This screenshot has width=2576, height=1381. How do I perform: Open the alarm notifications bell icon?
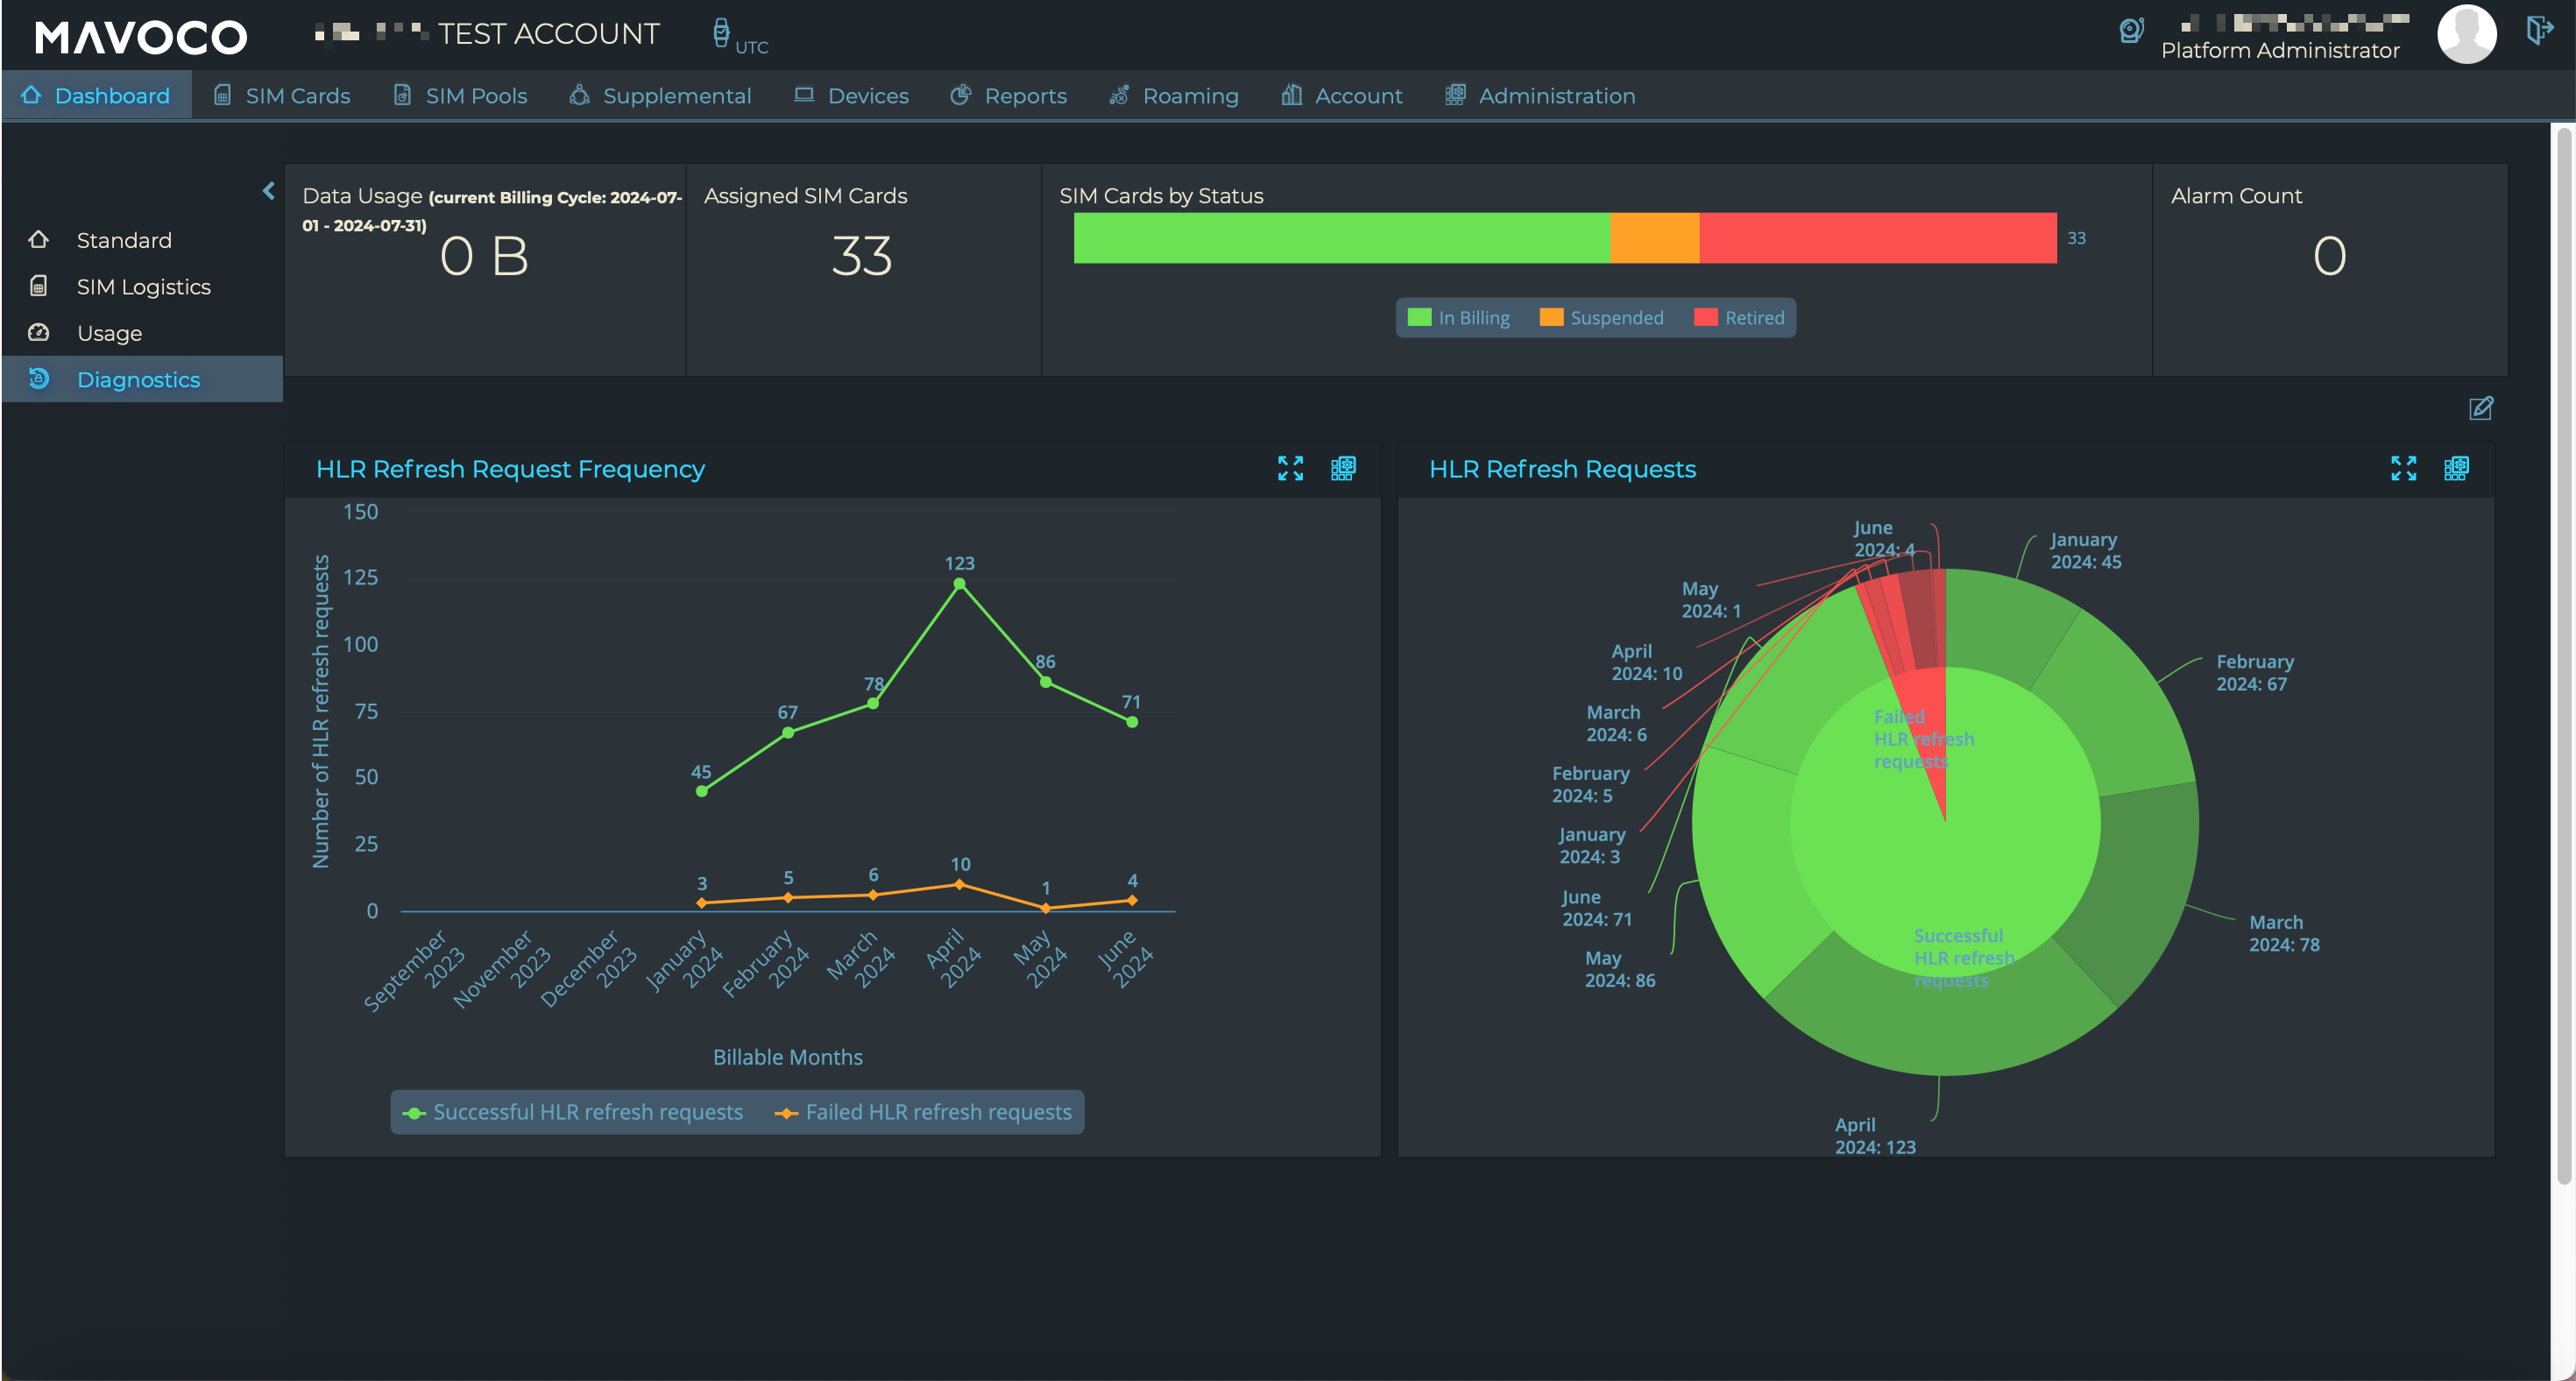[x=2131, y=31]
